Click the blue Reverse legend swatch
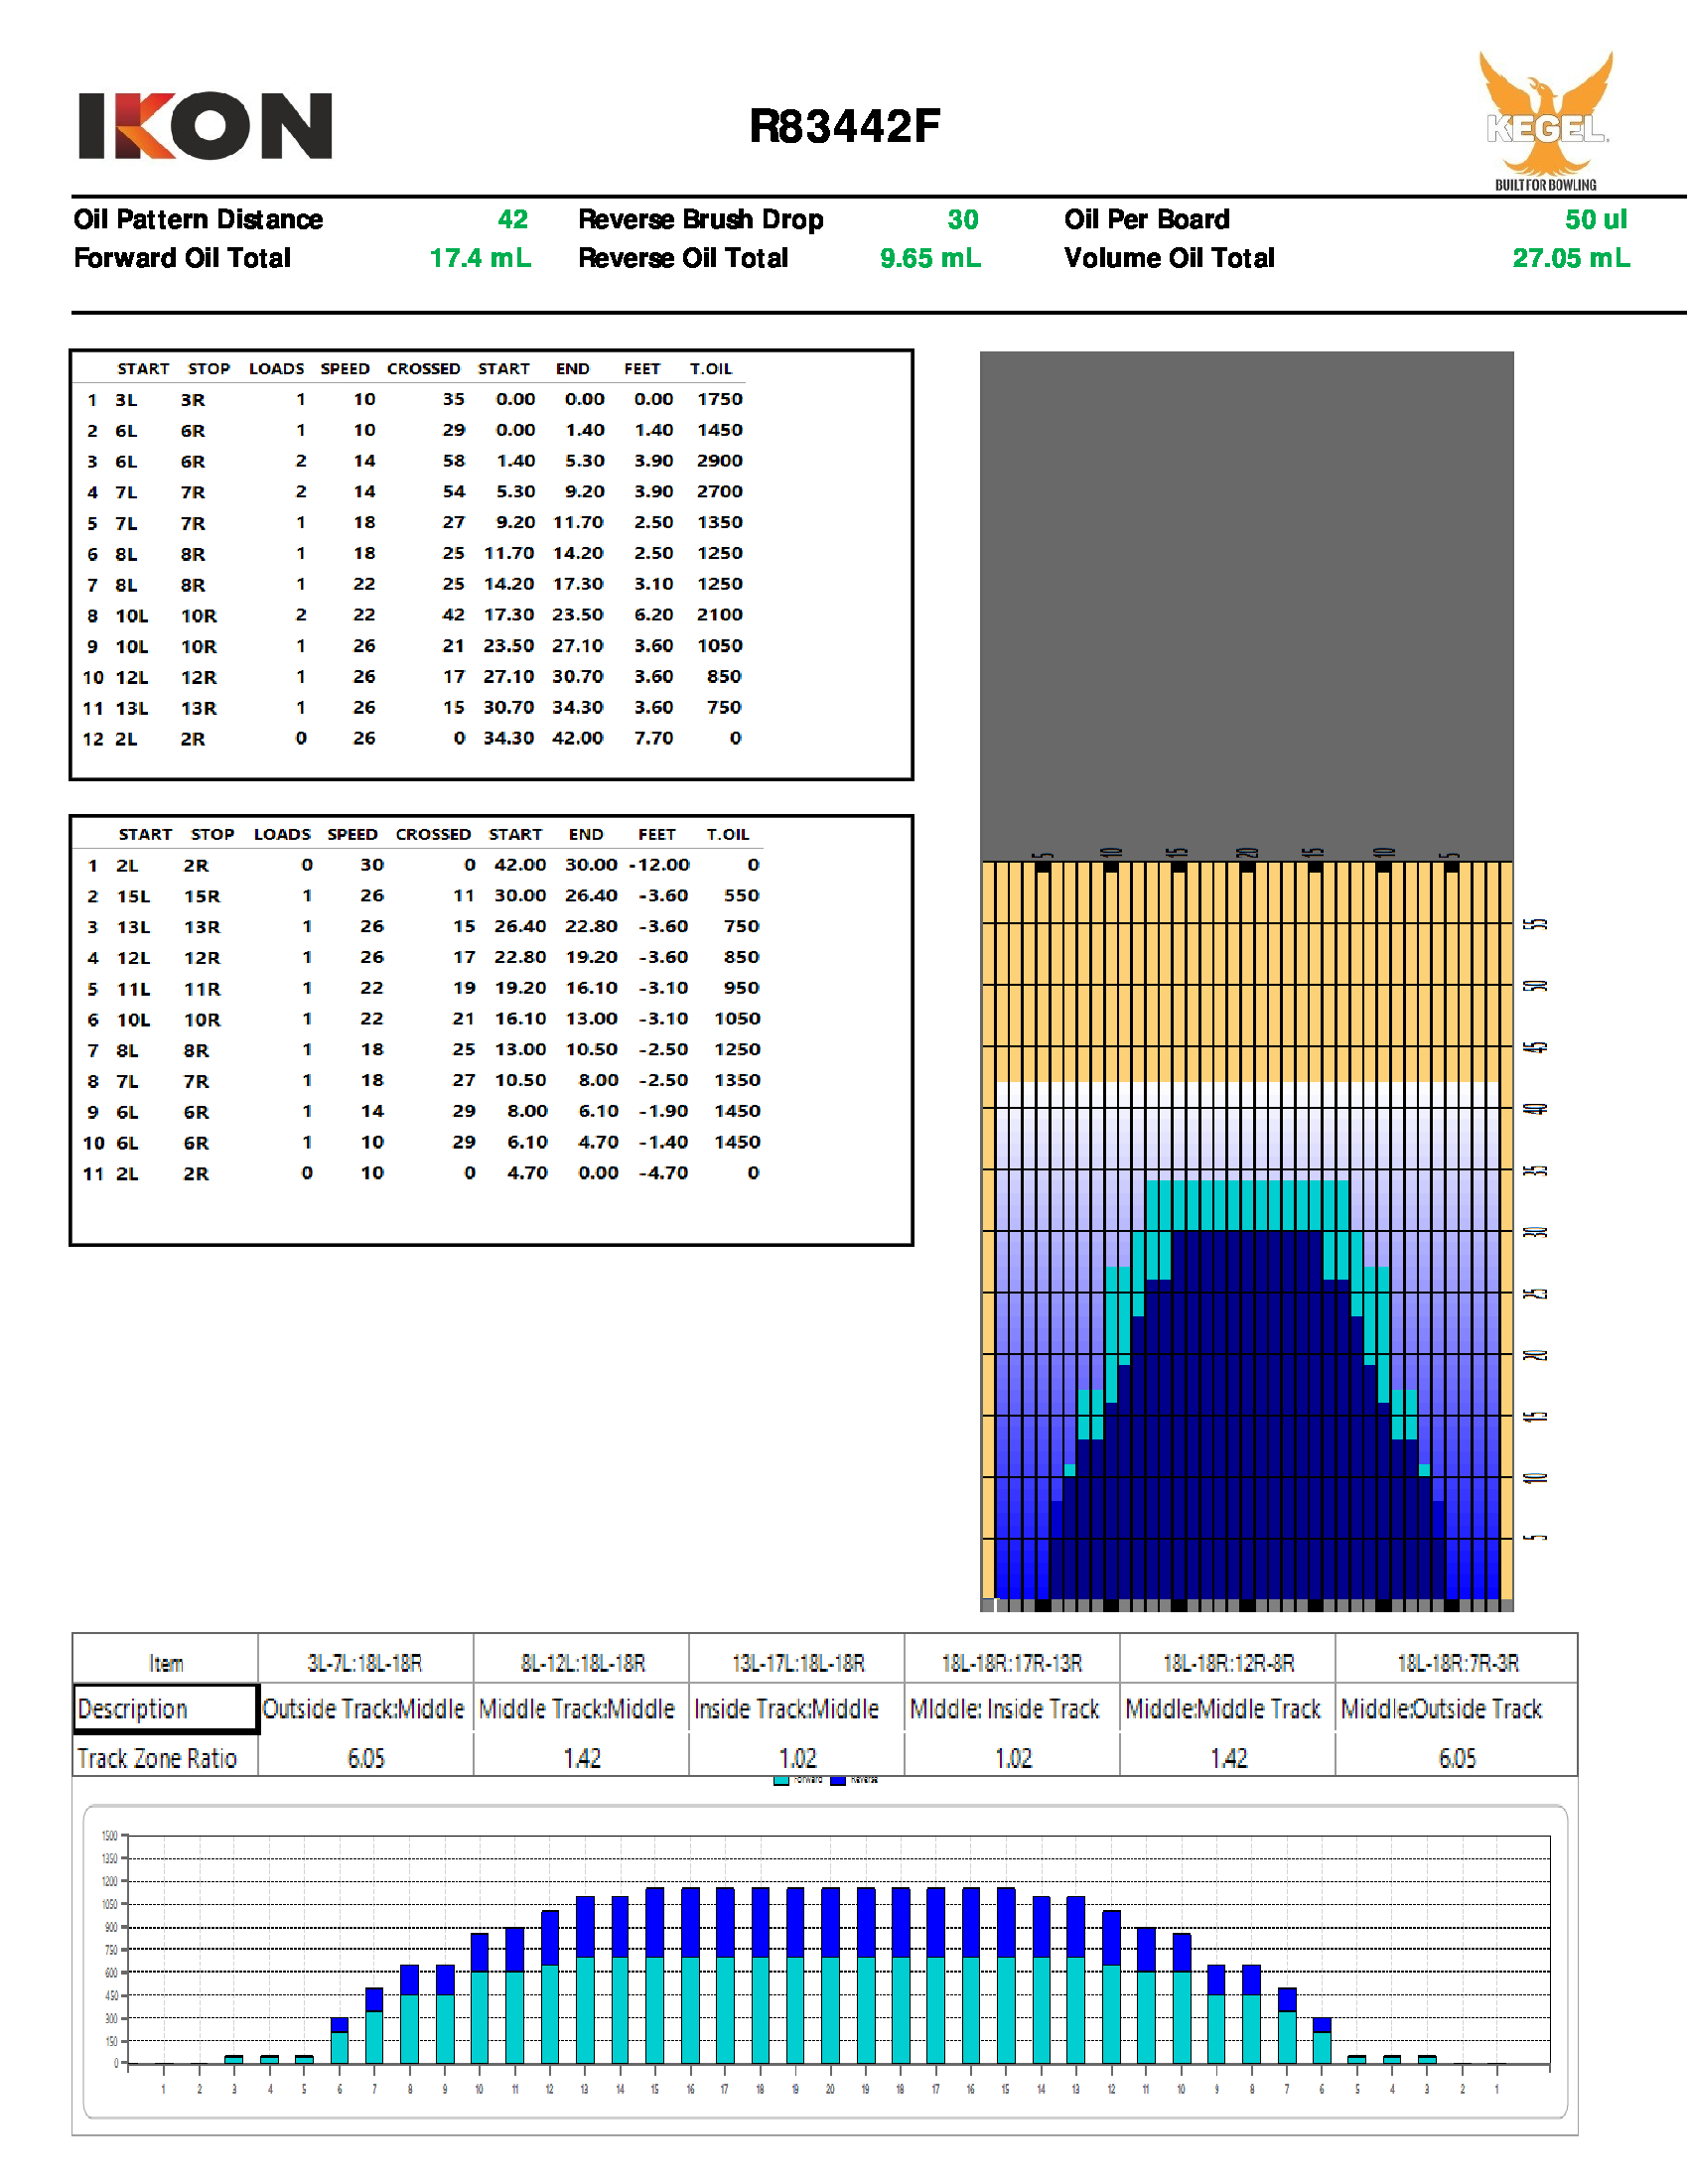This screenshot has width=1688, height=2184. pos(838,1781)
